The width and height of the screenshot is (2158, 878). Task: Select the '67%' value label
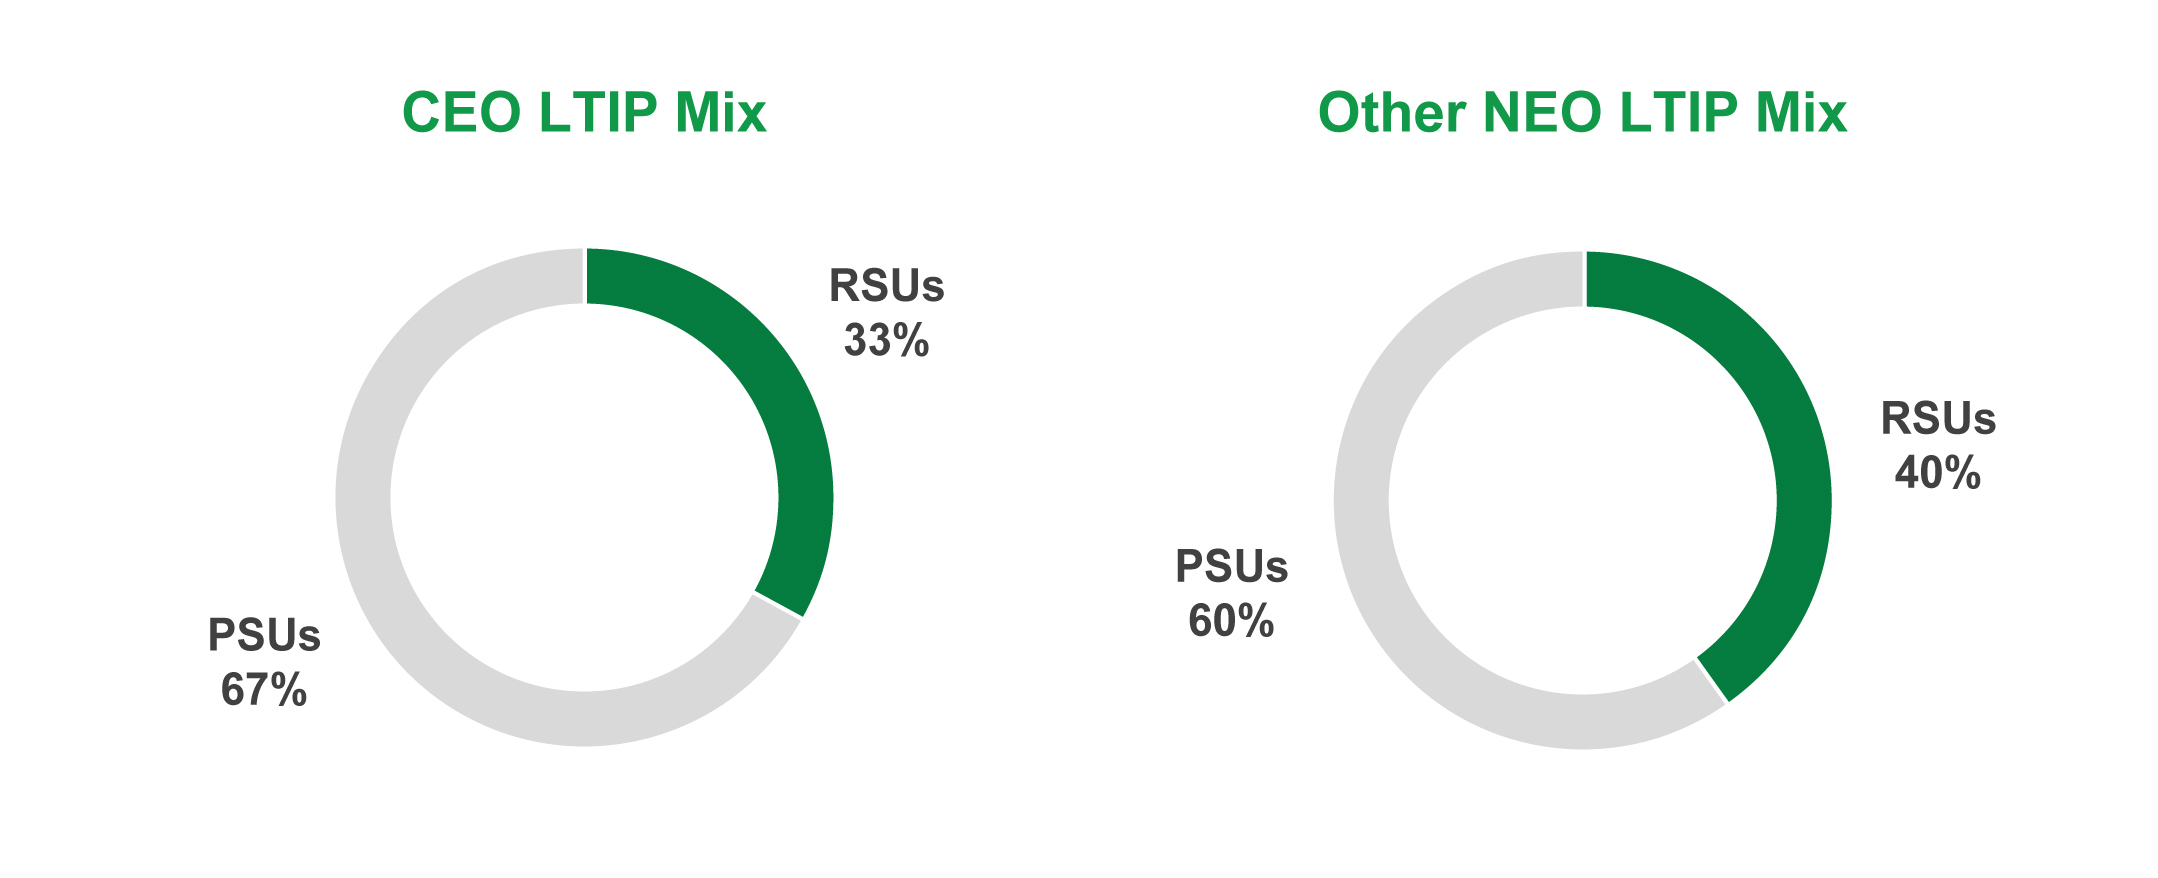click(x=264, y=690)
